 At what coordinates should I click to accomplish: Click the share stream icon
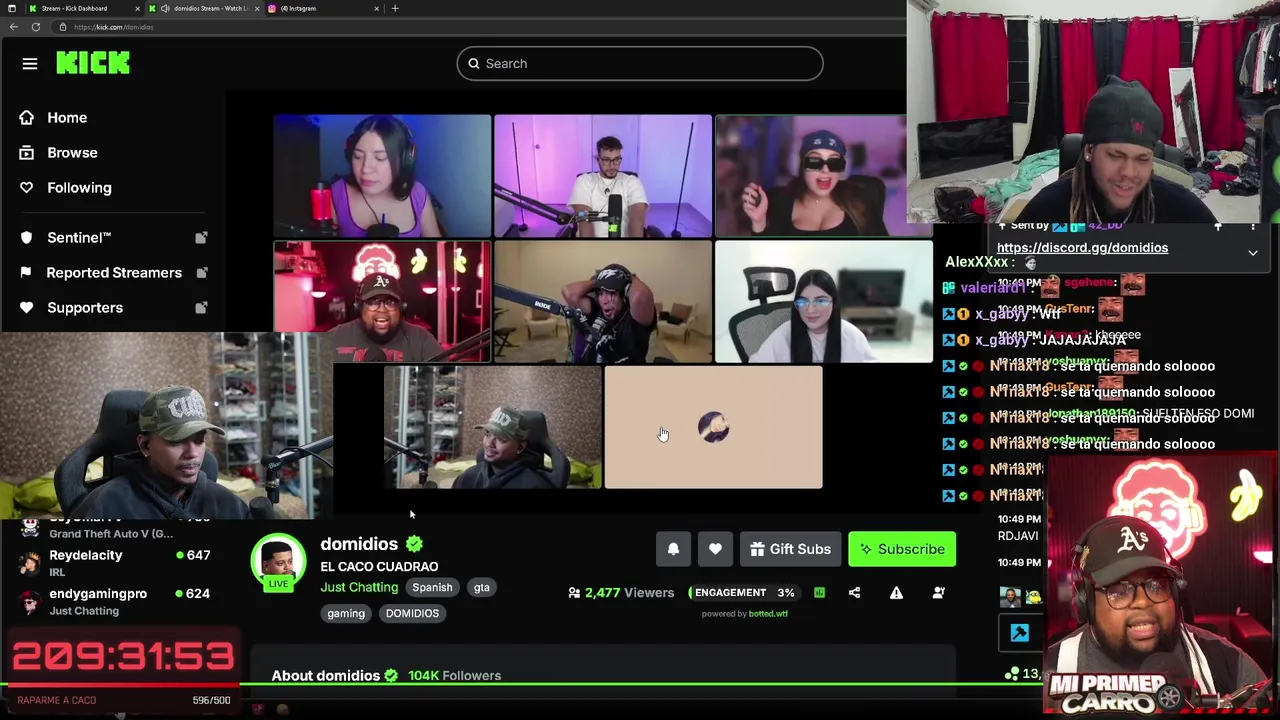pos(854,593)
